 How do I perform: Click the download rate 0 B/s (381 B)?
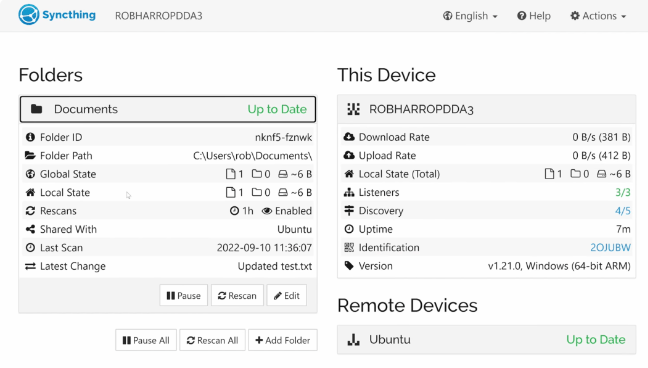tap(601, 137)
